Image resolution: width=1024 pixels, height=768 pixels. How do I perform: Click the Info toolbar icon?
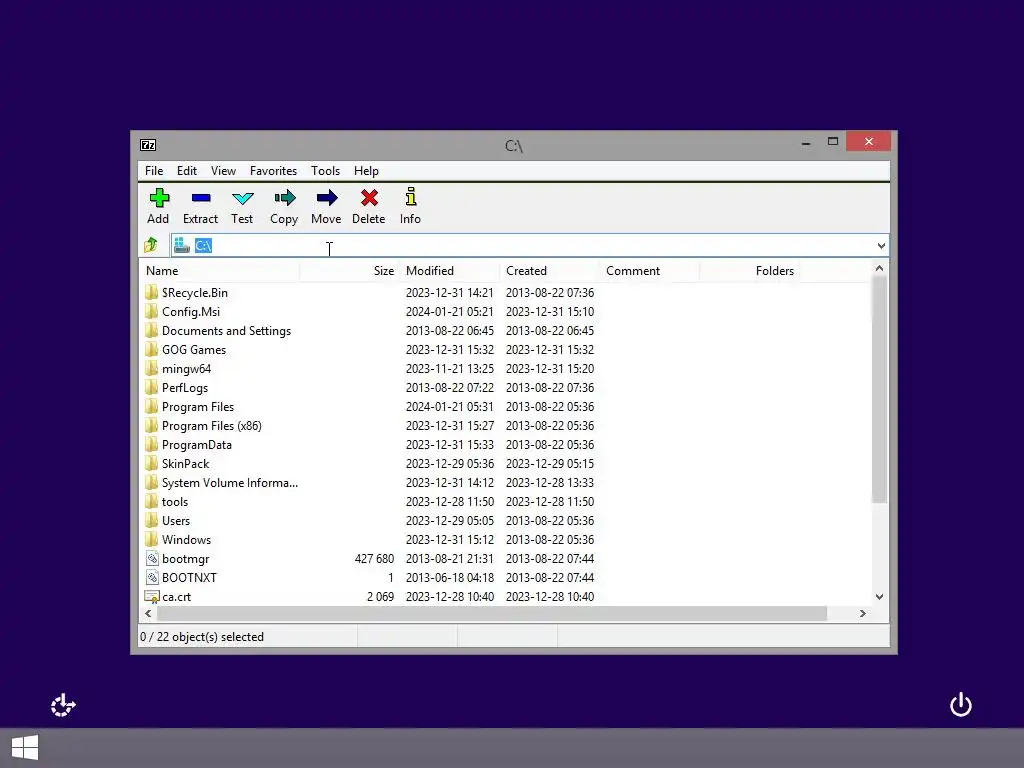pyautogui.click(x=411, y=197)
